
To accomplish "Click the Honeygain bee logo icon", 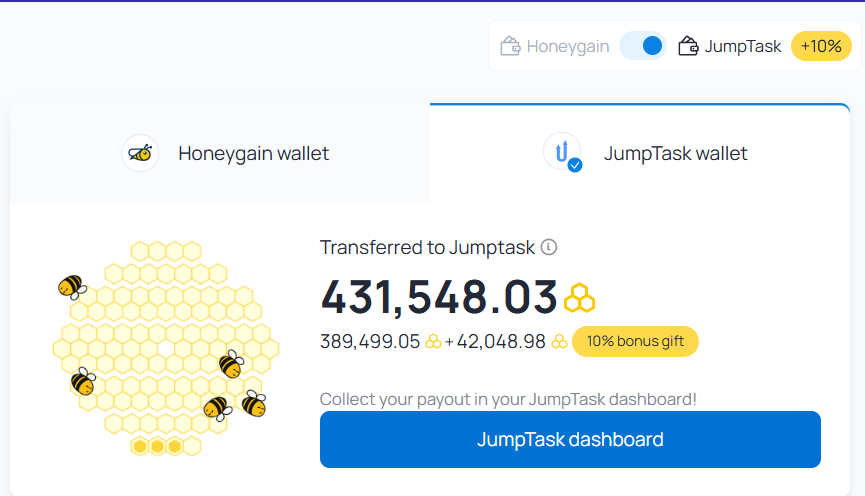I will 140,153.
